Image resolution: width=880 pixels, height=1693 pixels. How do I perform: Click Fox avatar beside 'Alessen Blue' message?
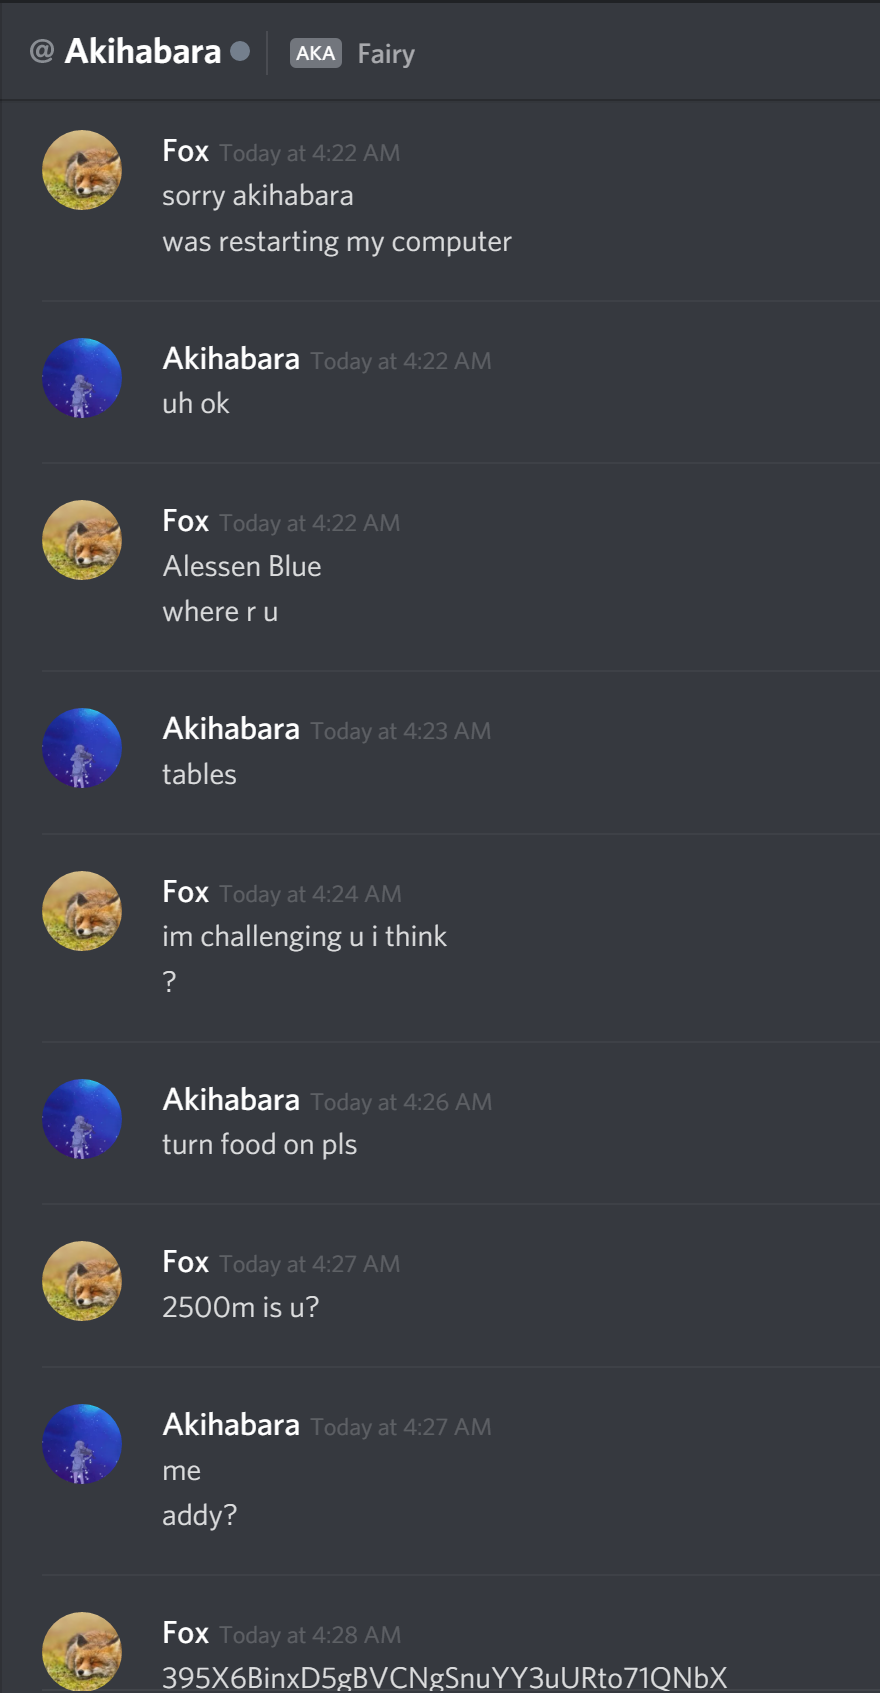82,540
